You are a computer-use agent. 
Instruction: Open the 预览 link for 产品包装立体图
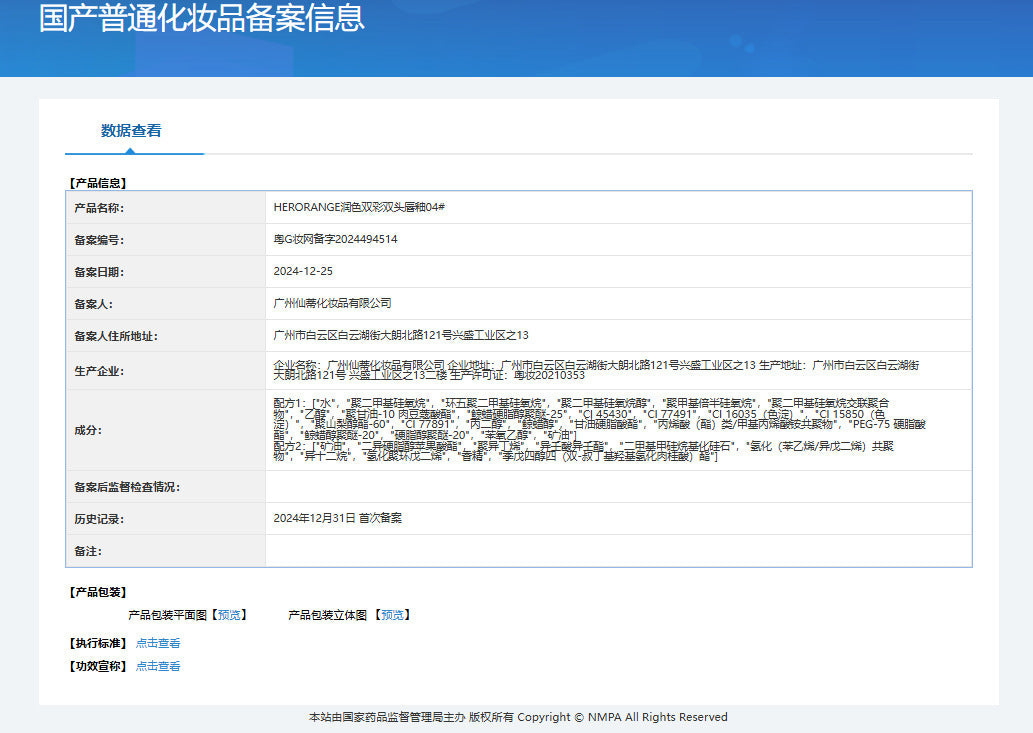(x=392, y=615)
